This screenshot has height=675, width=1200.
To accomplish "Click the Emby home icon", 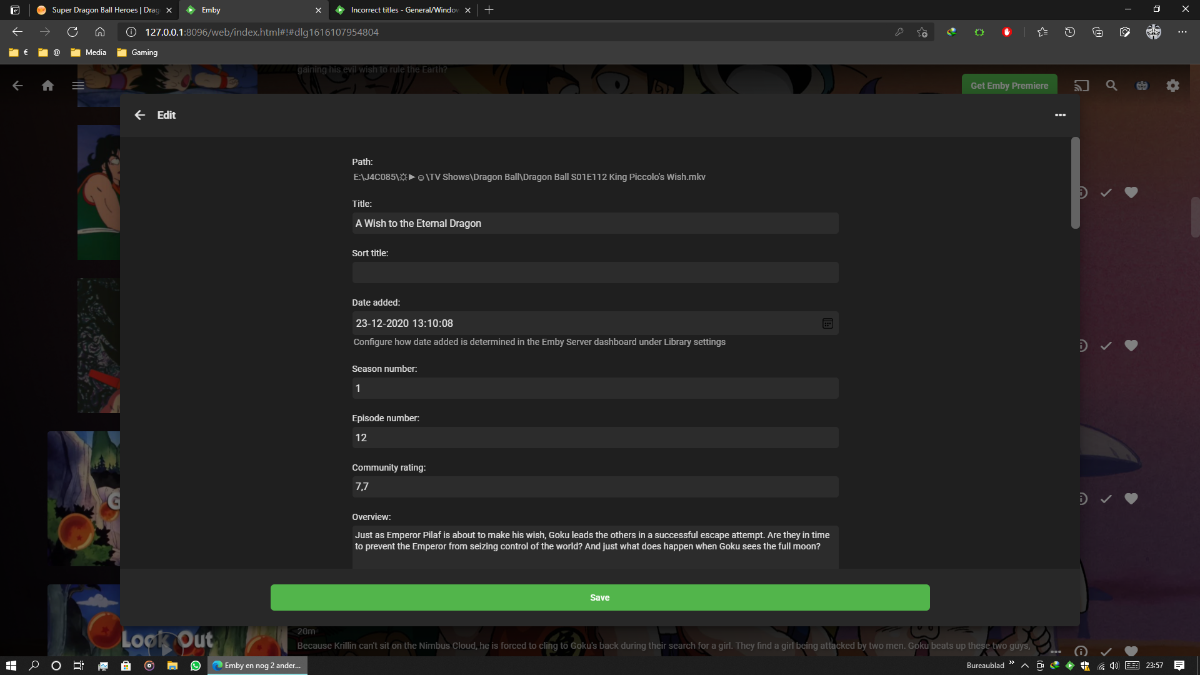I will point(47,86).
